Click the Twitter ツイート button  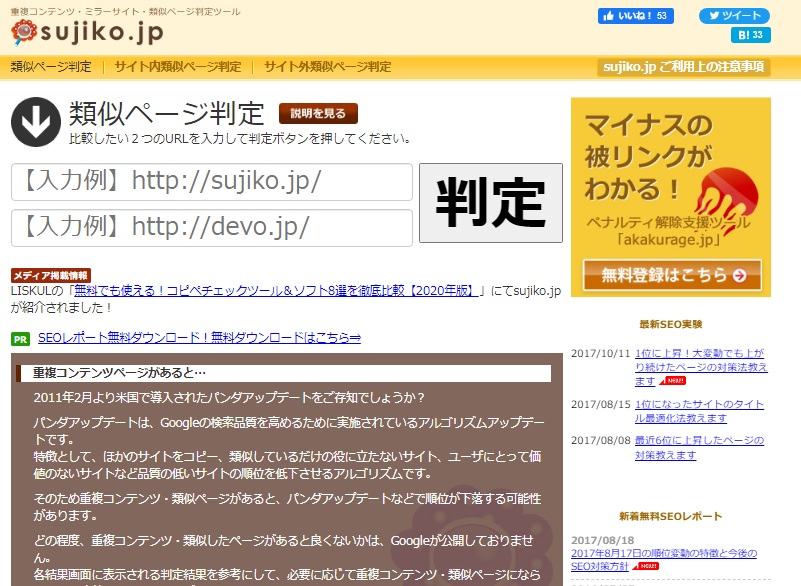point(734,16)
